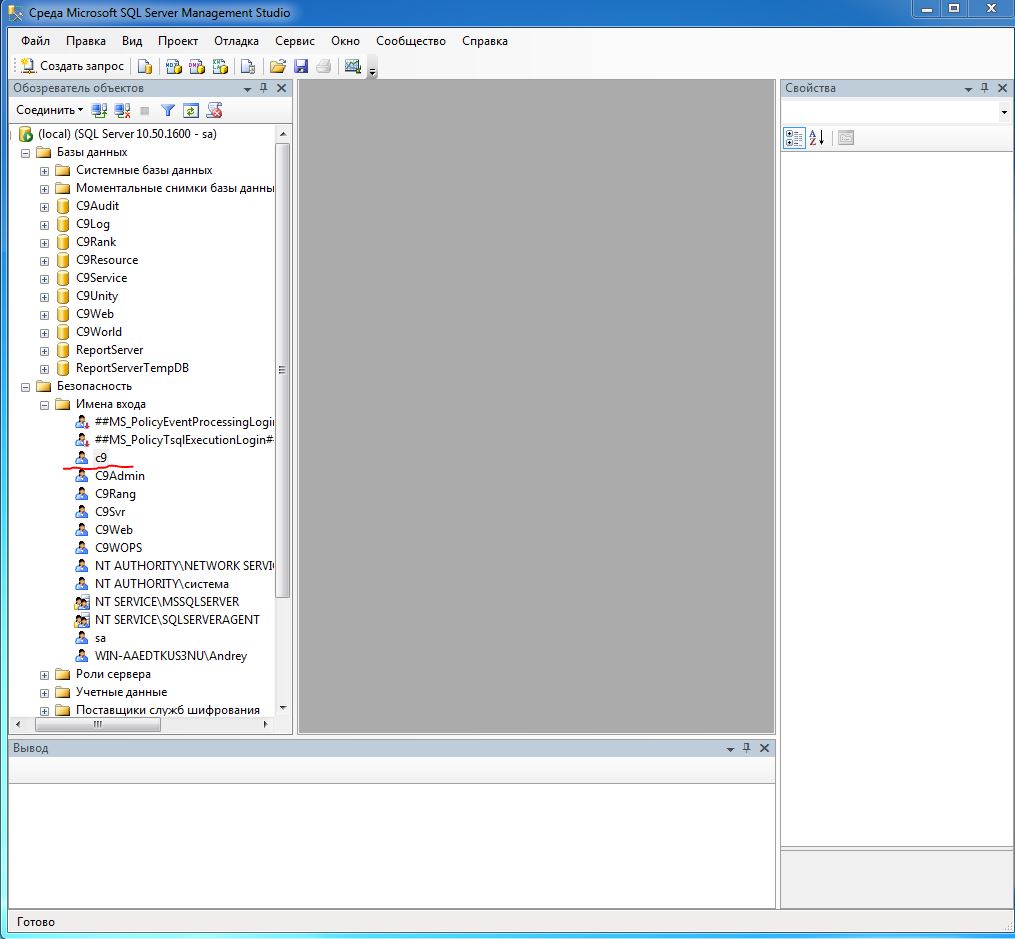Toggle categorized view in Свойства panel
The width and height of the screenshot is (1015, 939).
point(794,138)
